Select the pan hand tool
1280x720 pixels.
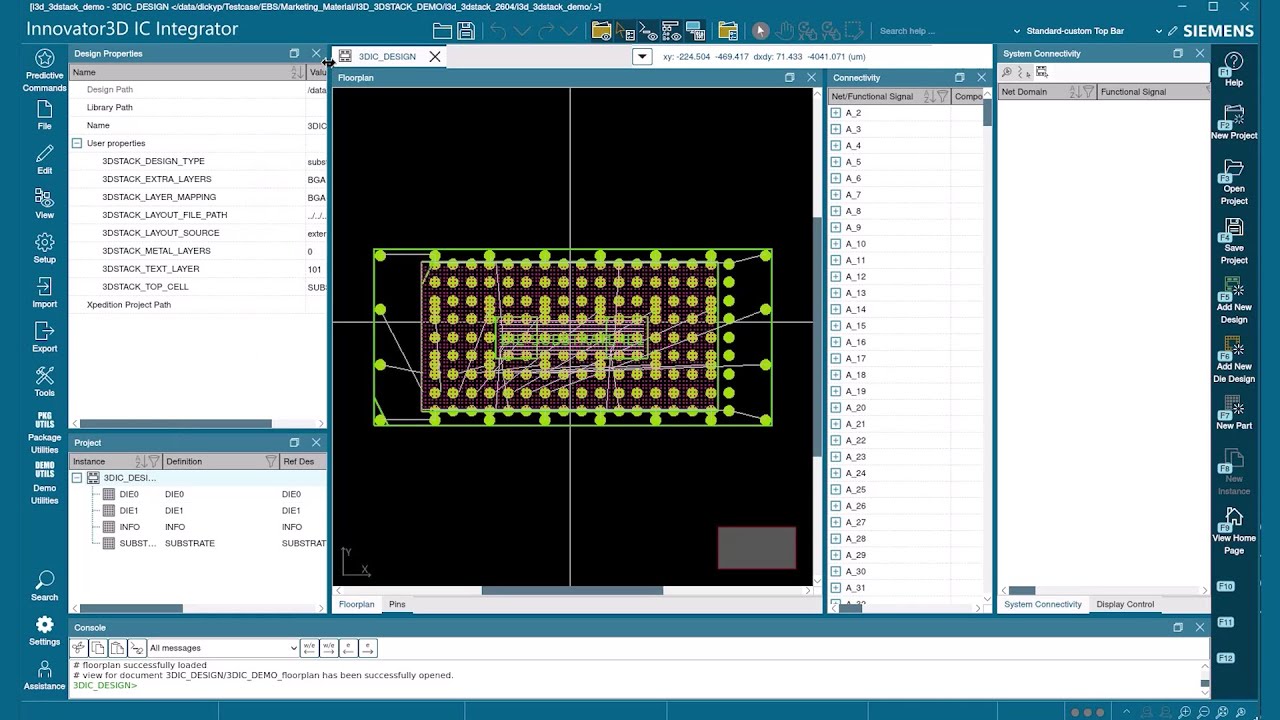[x=785, y=31]
